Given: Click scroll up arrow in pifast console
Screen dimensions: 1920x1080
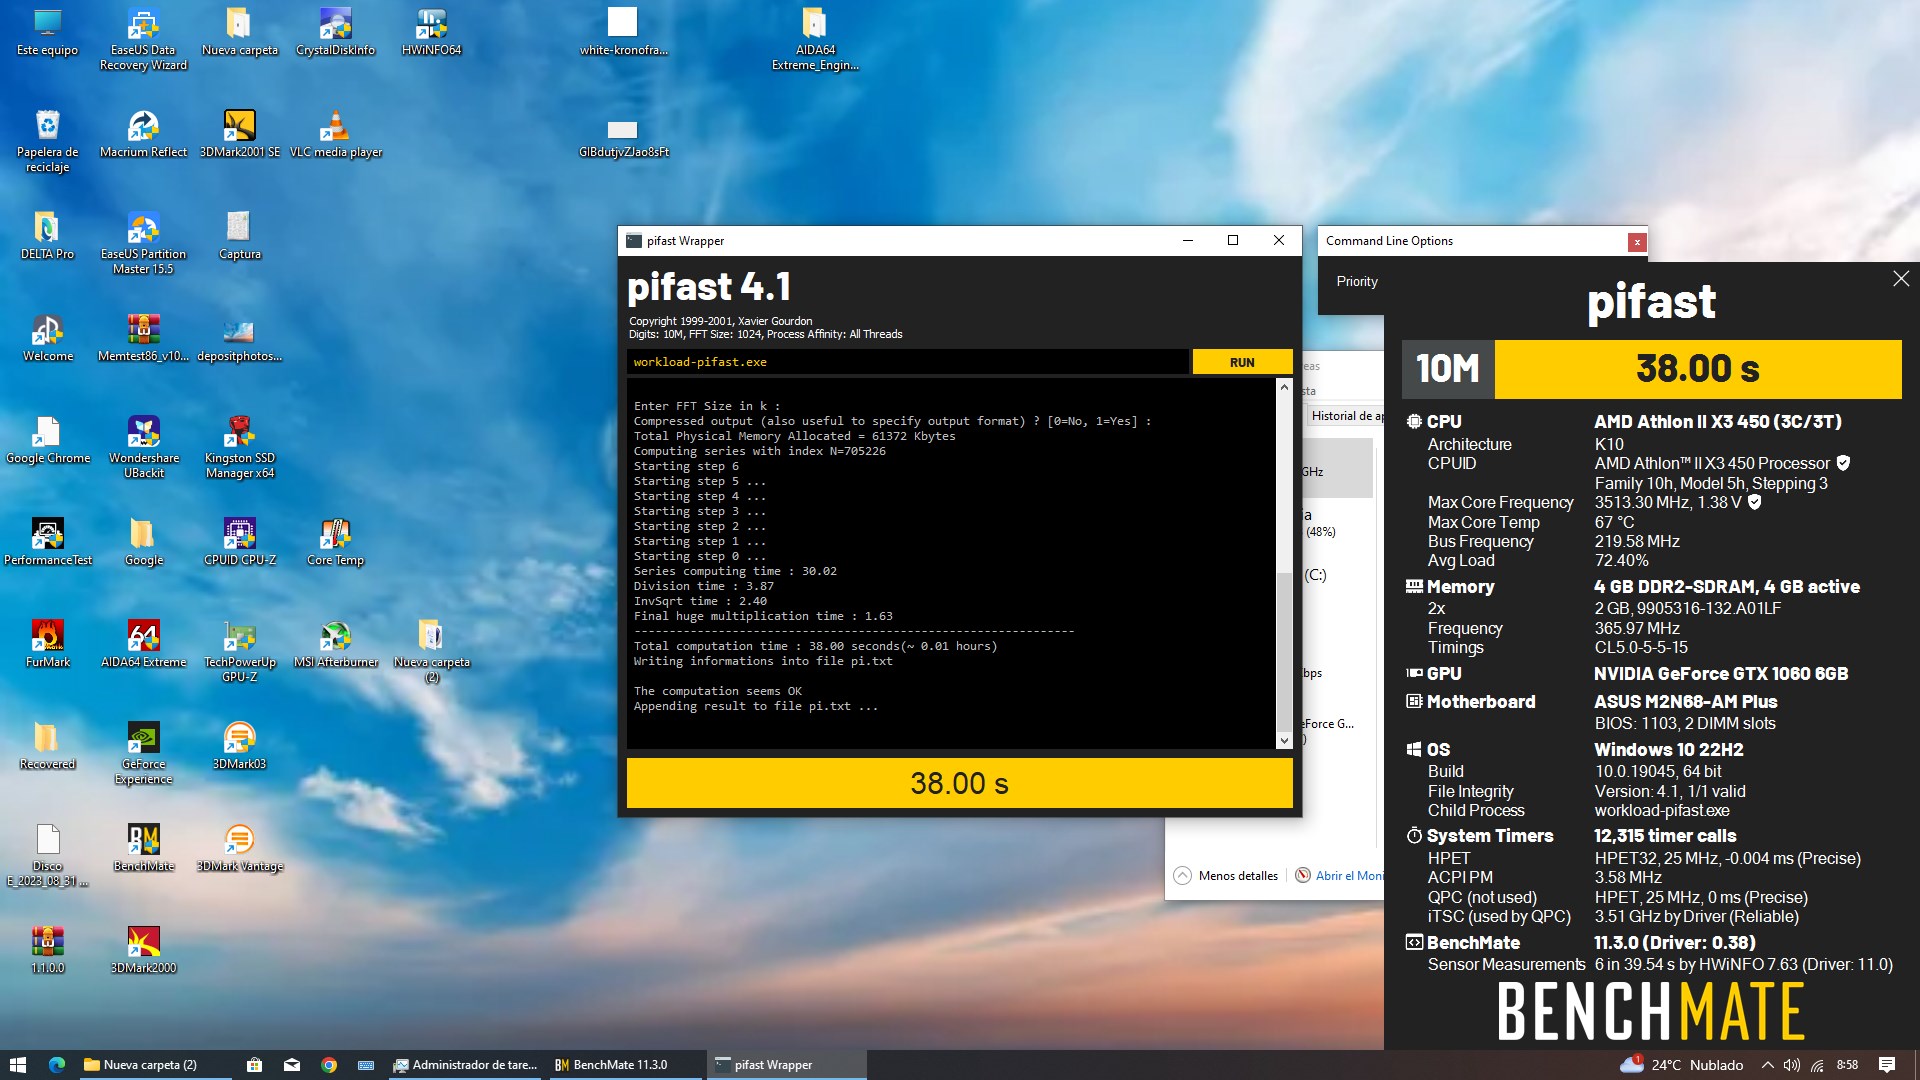Looking at the screenshot, I should (x=1284, y=387).
